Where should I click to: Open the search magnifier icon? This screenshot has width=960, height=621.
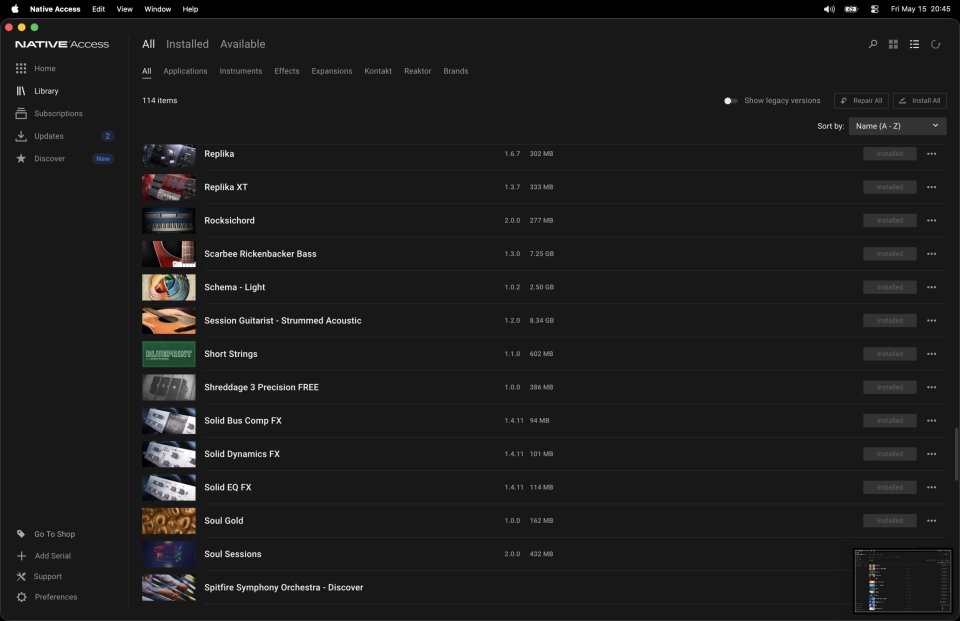[872, 44]
